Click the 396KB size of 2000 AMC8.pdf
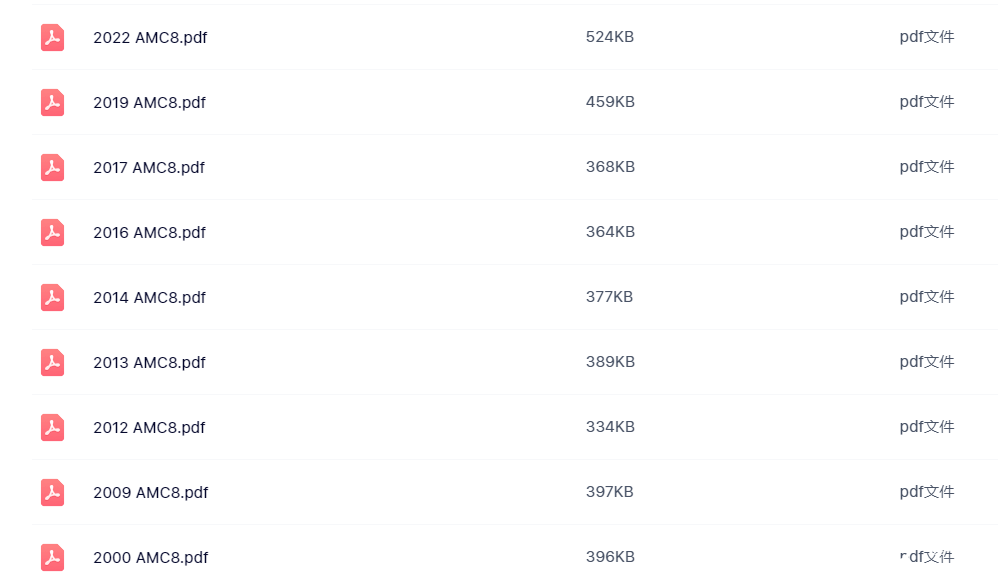This screenshot has height=581, width=998. tap(610, 556)
